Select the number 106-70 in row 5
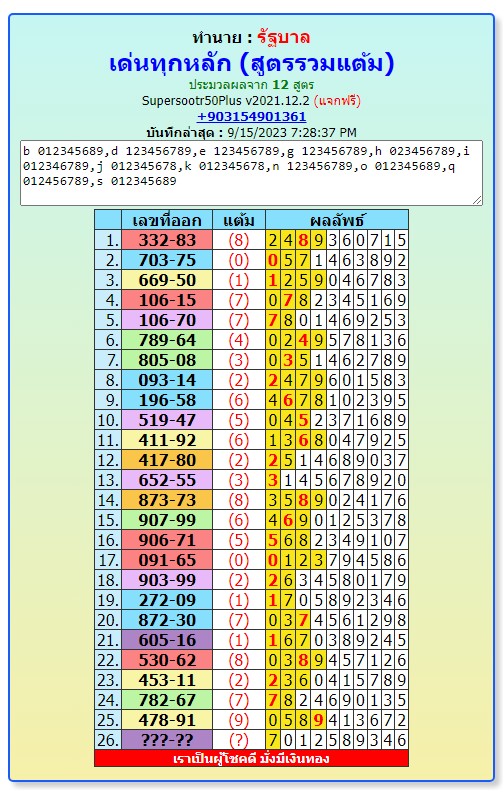This screenshot has width=503, height=790. click(x=167, y=320)
